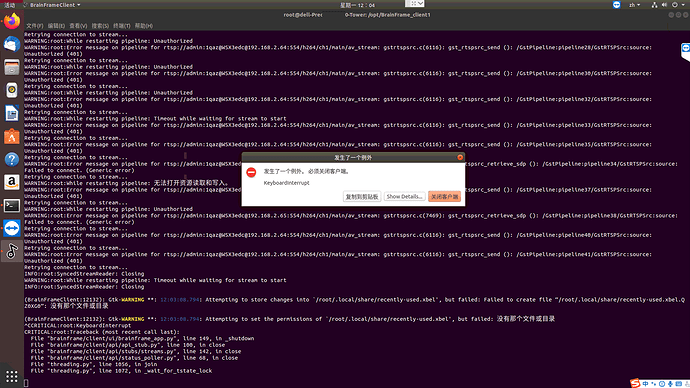Open the Files manager dock icon
Viewport: 690px width, 388px height.
click(12, 67)
